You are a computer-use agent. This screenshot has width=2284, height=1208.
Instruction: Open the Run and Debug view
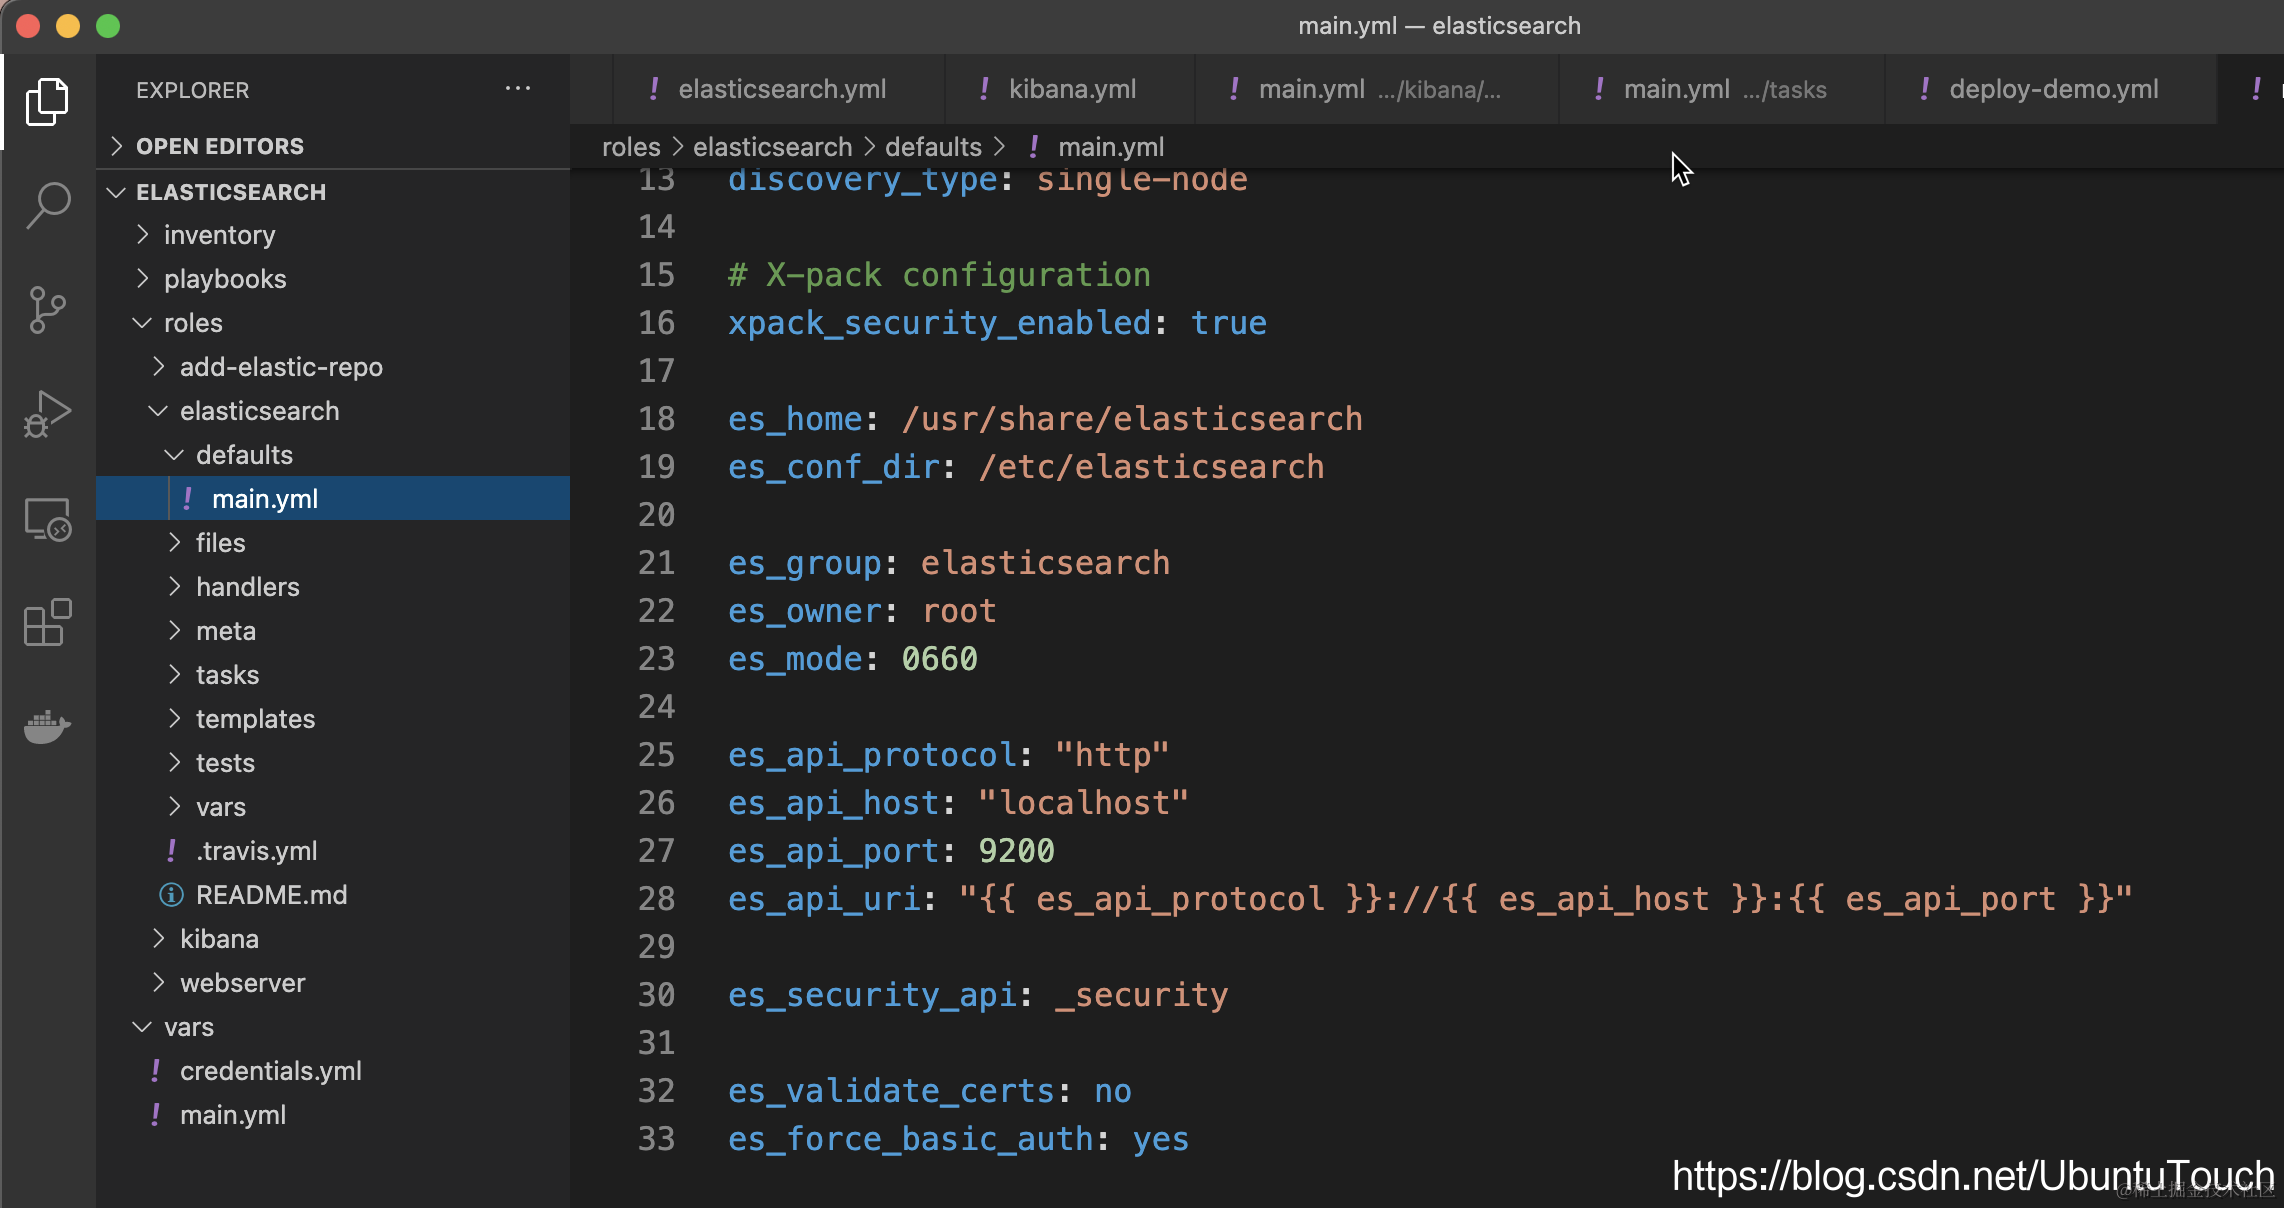pos(47,413)
